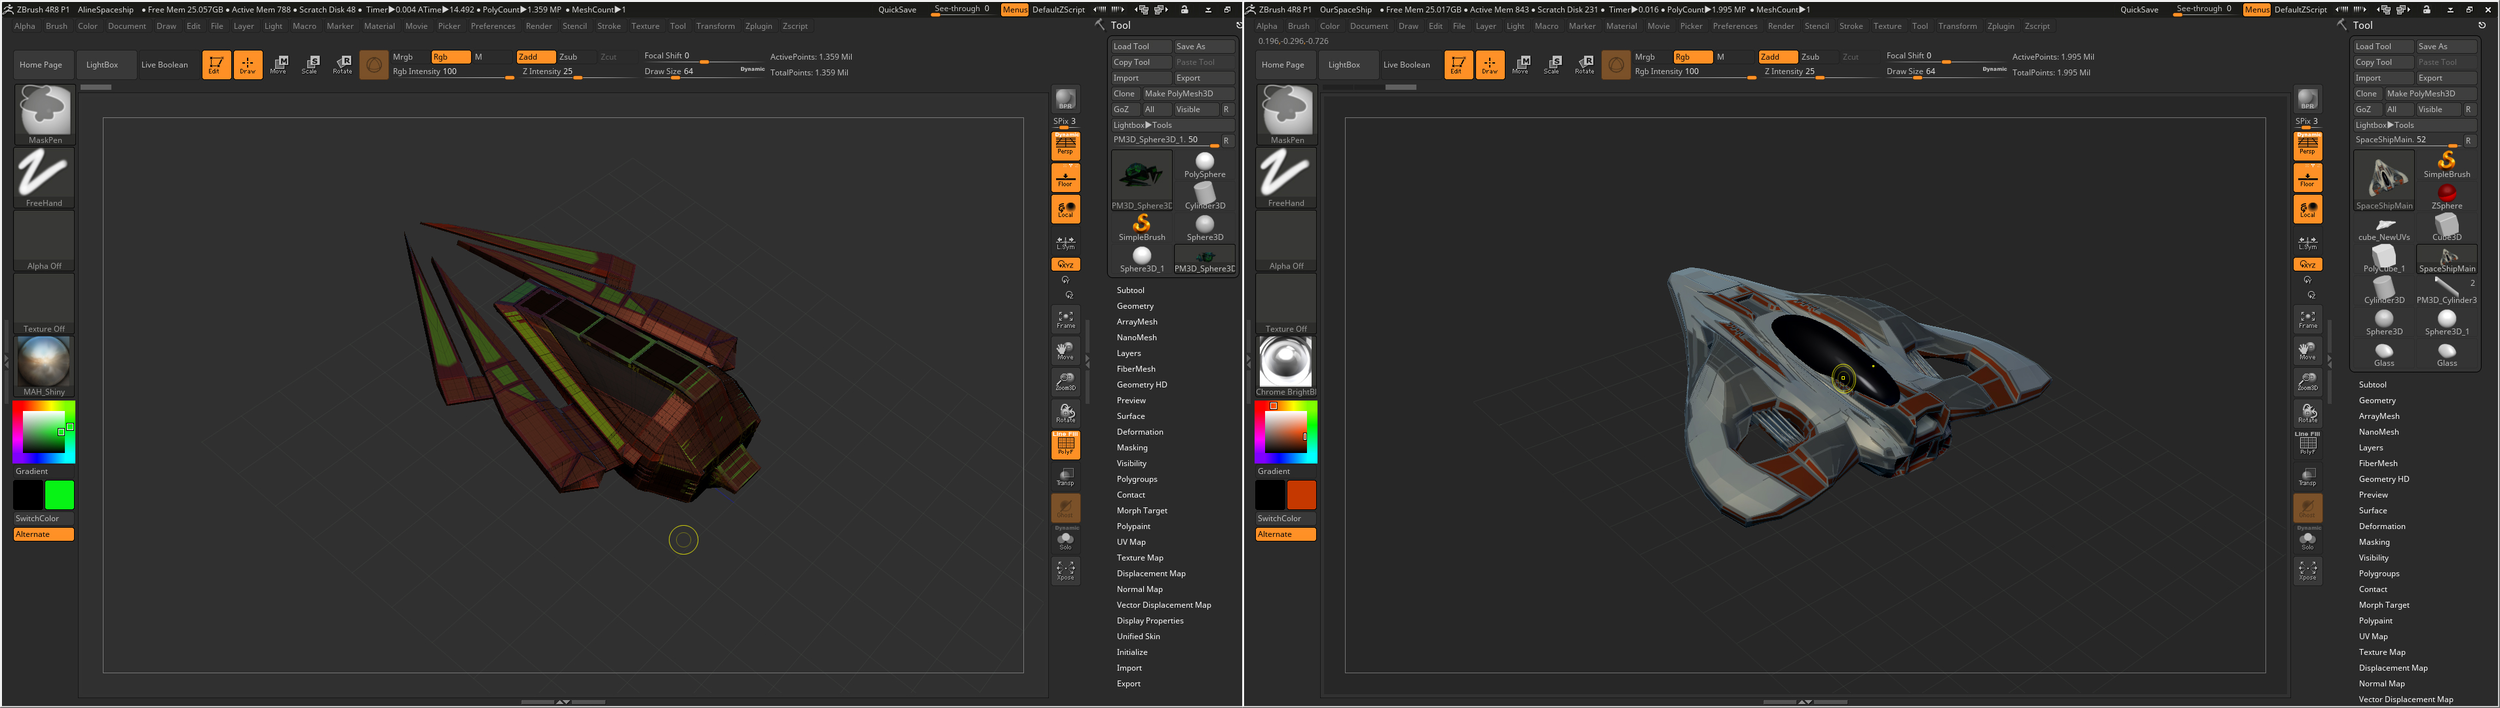Click the Frame view icon in right window

coord(2307,319)
